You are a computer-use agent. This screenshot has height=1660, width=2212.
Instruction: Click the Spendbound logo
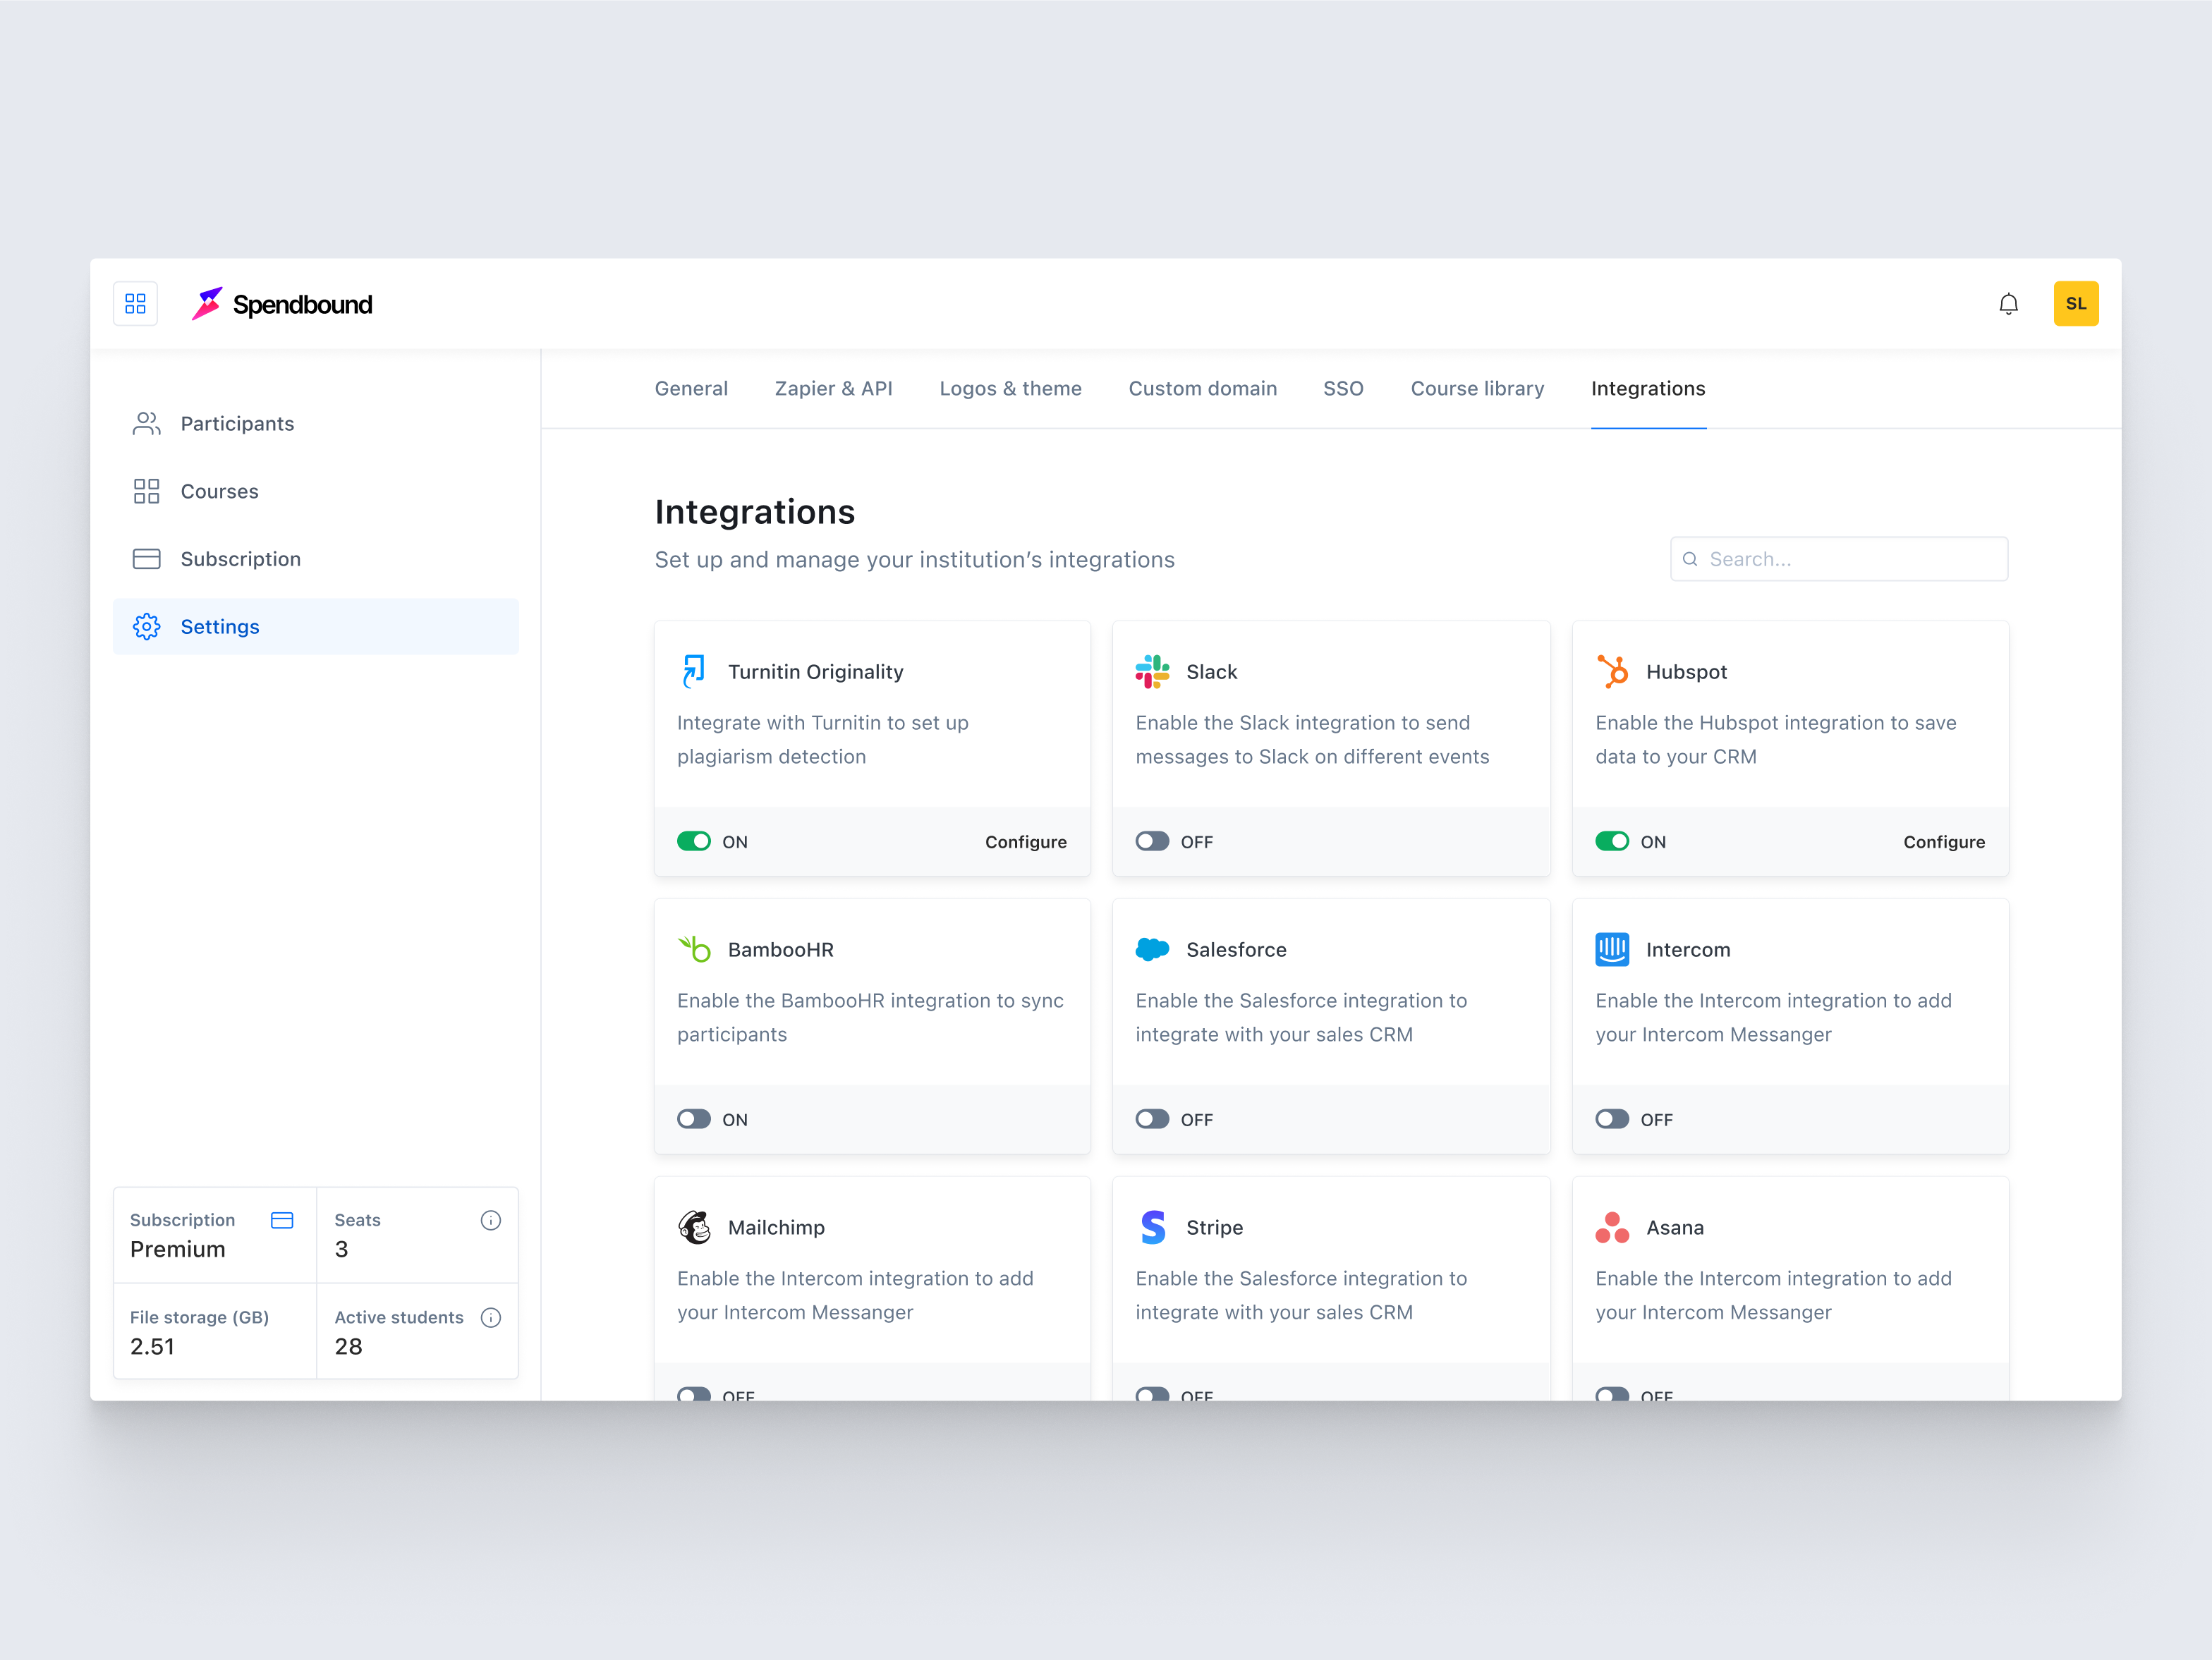282,304
